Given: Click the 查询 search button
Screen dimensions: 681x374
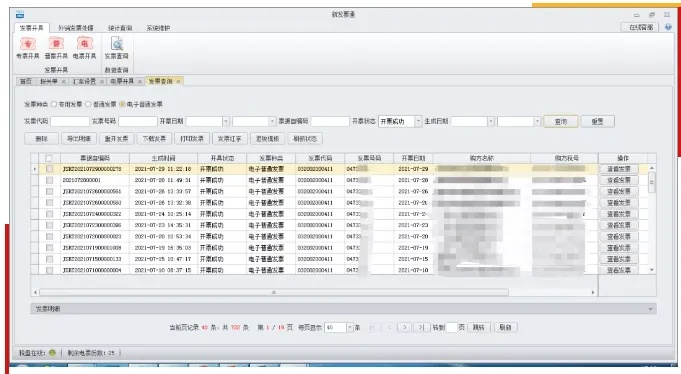Looking at the screenshot, I should (561, 122).
